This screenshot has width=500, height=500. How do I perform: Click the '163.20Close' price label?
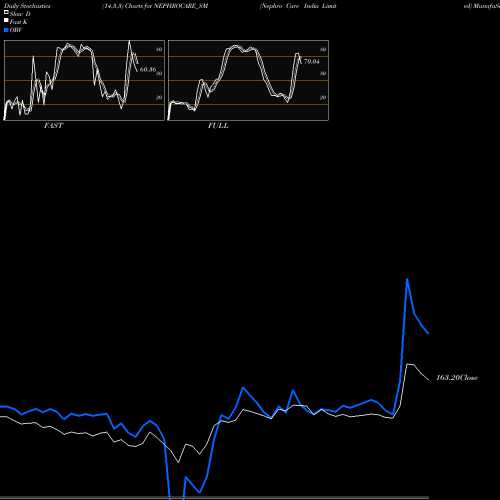tap(457, 377)
